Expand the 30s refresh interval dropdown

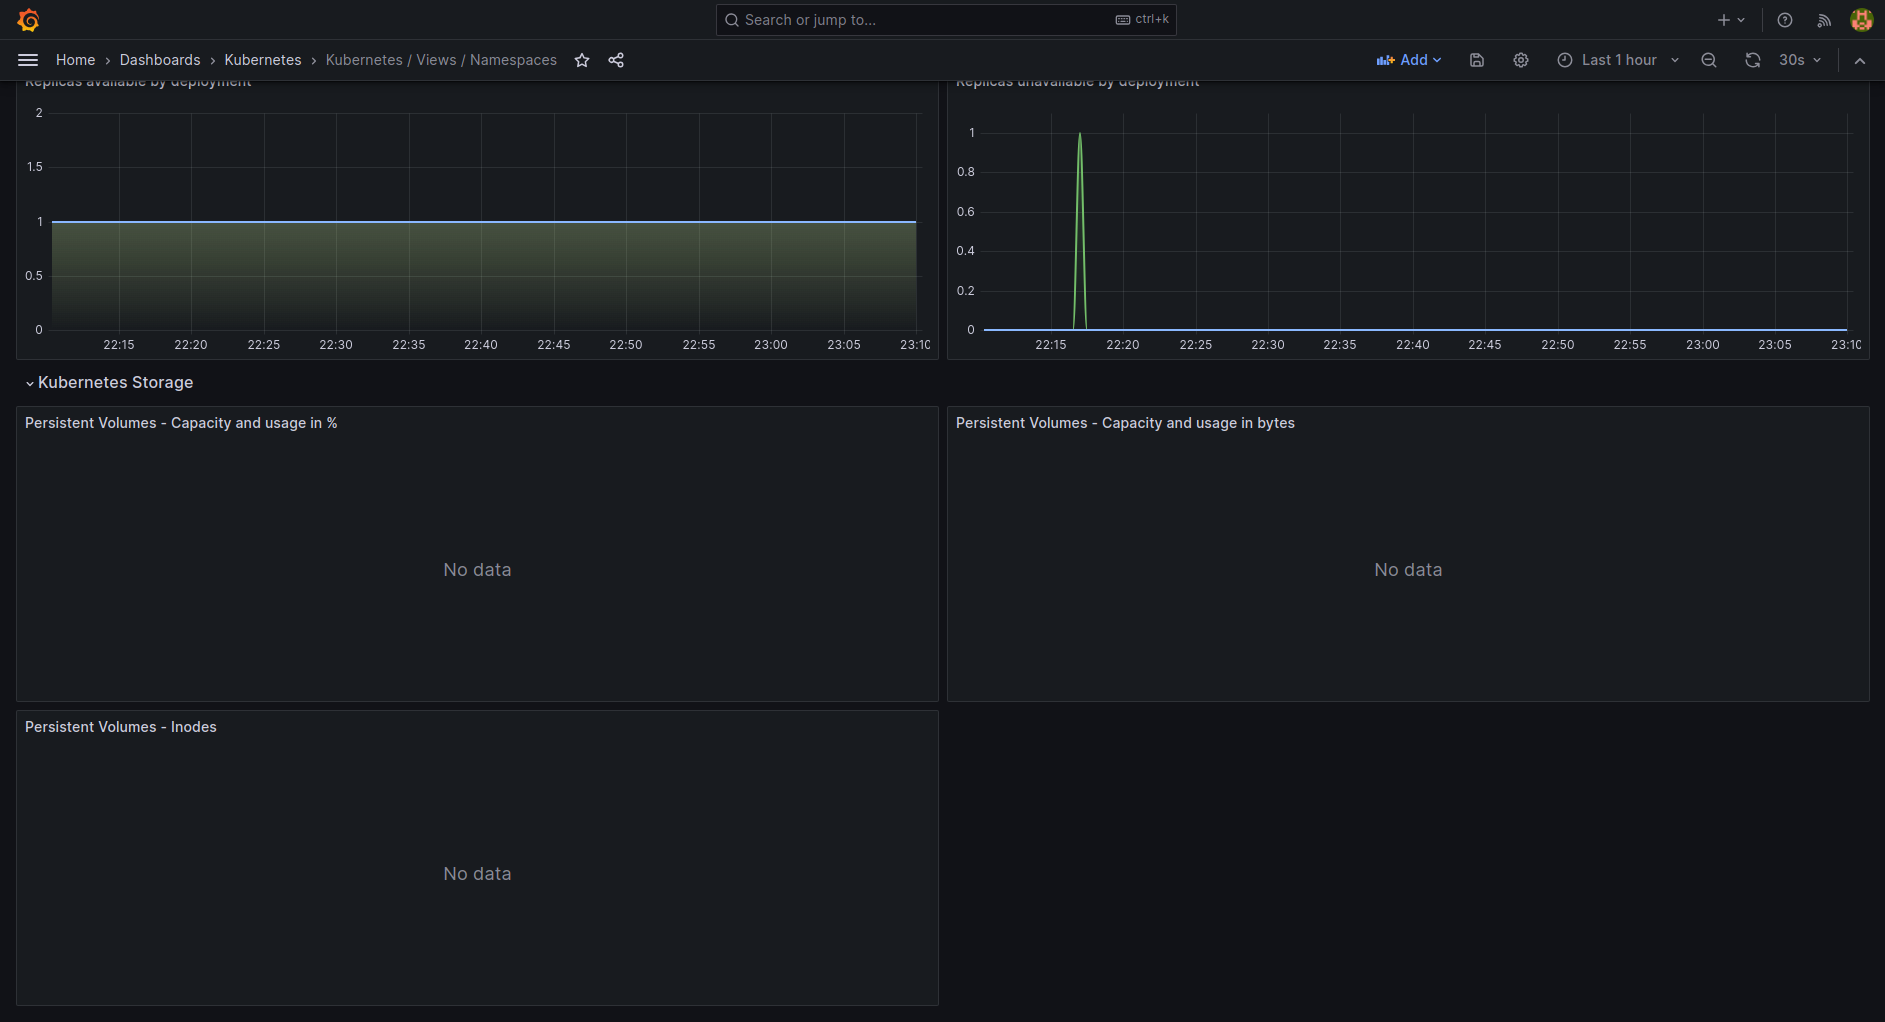pos(1801,60)
